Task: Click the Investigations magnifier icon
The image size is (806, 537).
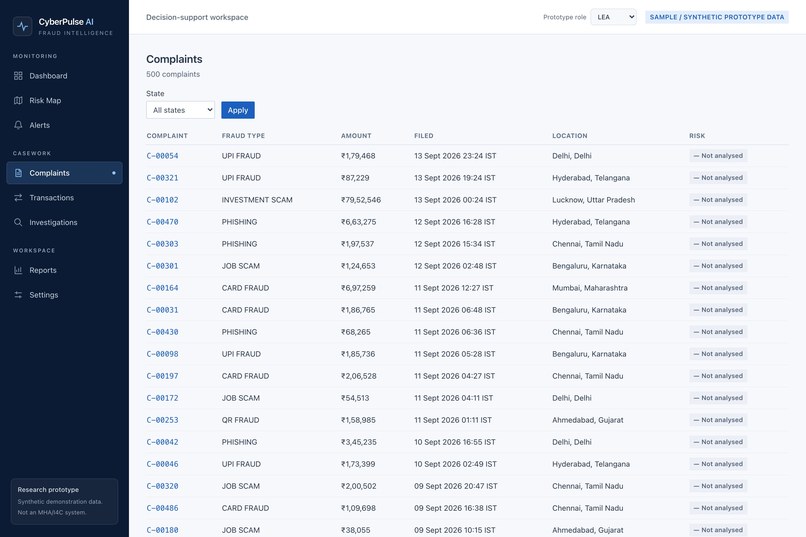Action: point(18,223)
